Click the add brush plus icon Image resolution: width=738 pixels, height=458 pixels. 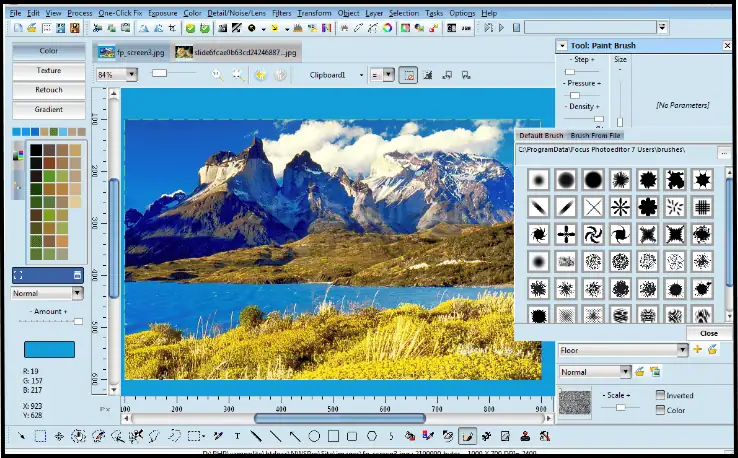[698, 350]
